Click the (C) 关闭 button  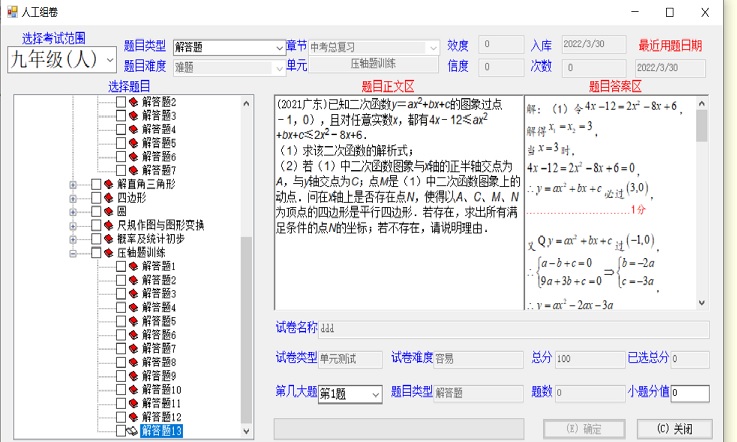(x=674, y=429)
